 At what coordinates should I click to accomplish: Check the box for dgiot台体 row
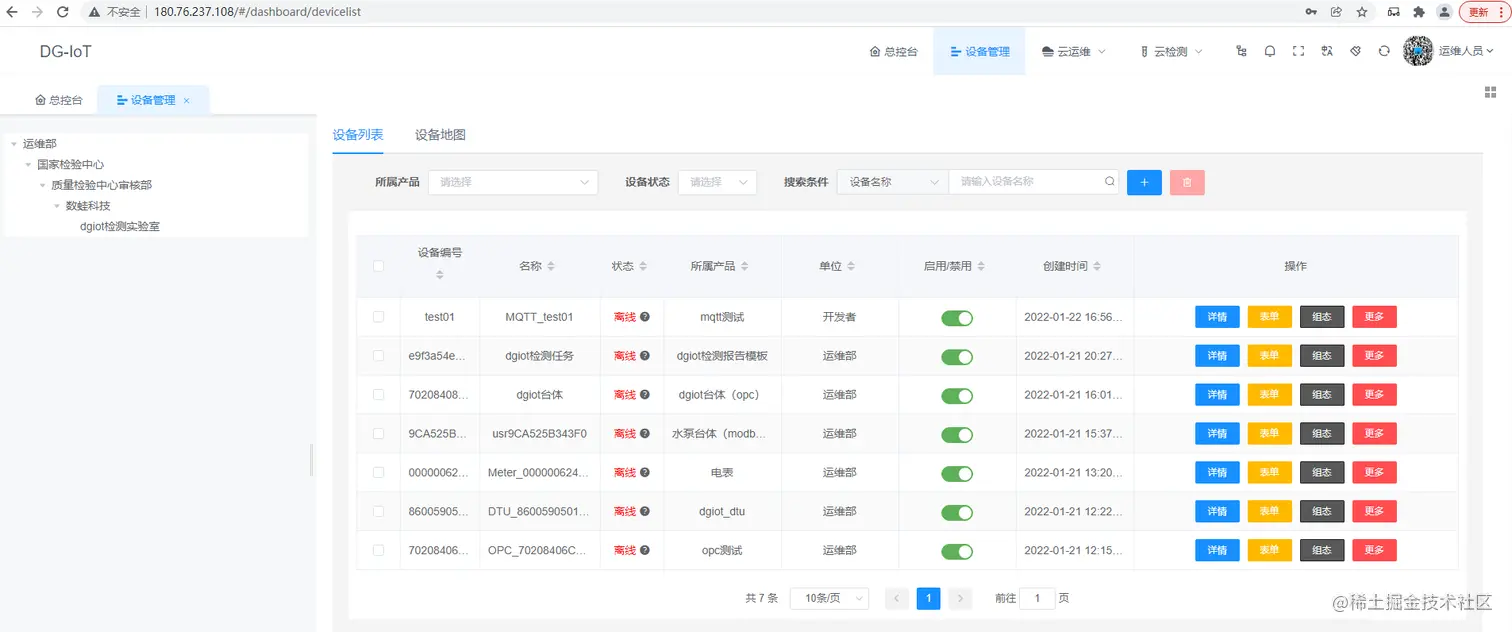pos(378,395)
